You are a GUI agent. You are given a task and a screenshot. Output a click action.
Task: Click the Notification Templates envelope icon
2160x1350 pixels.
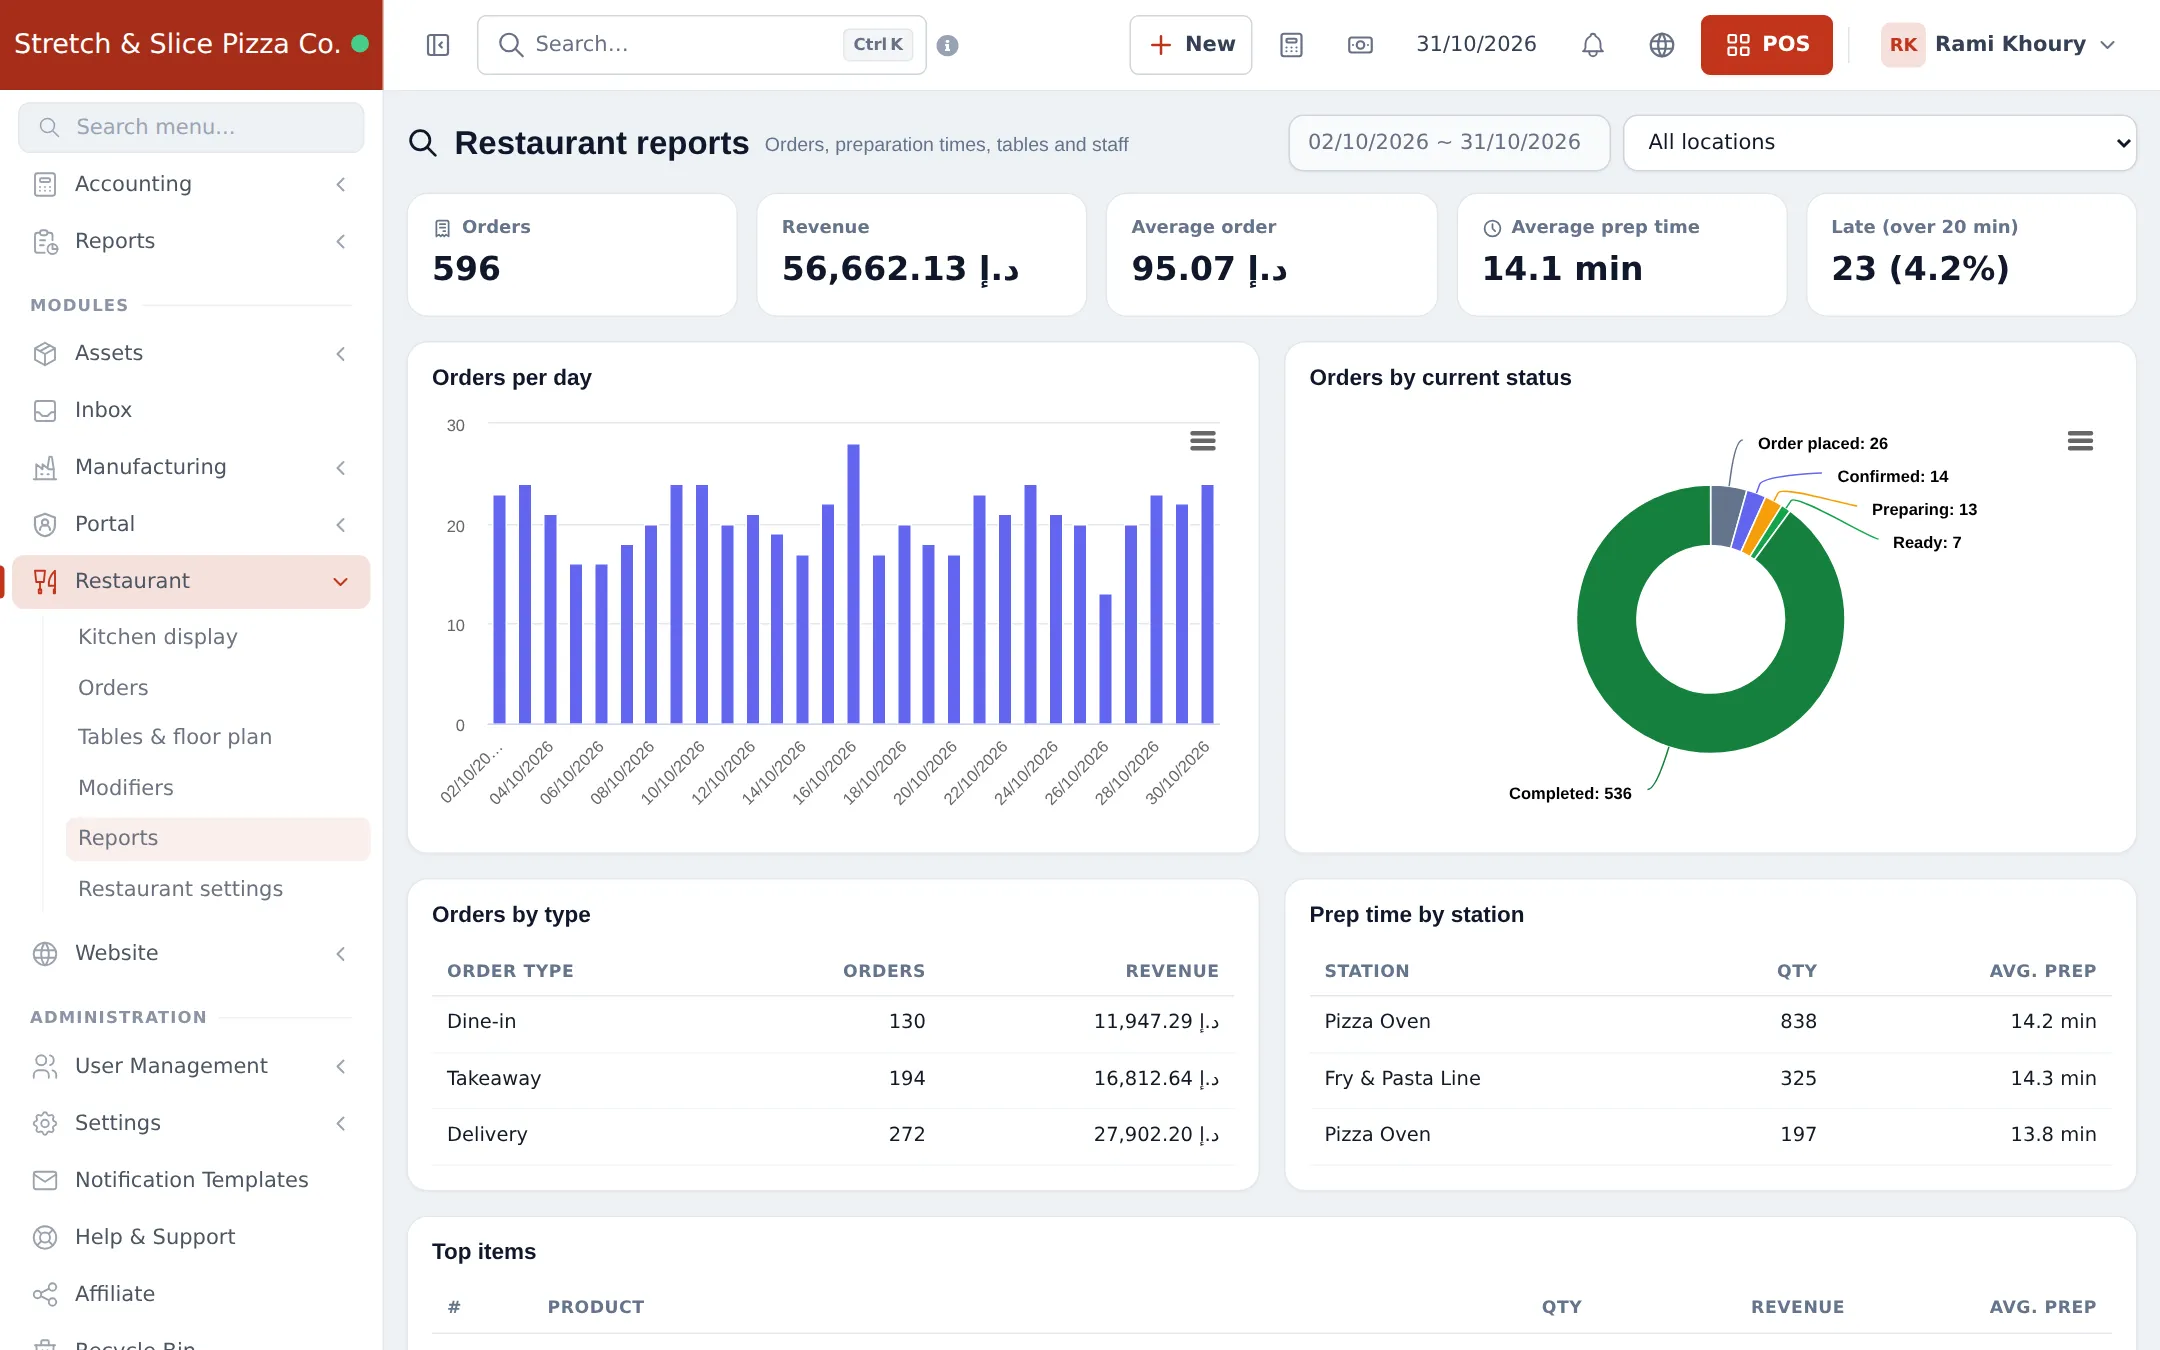coord(45,1180)
